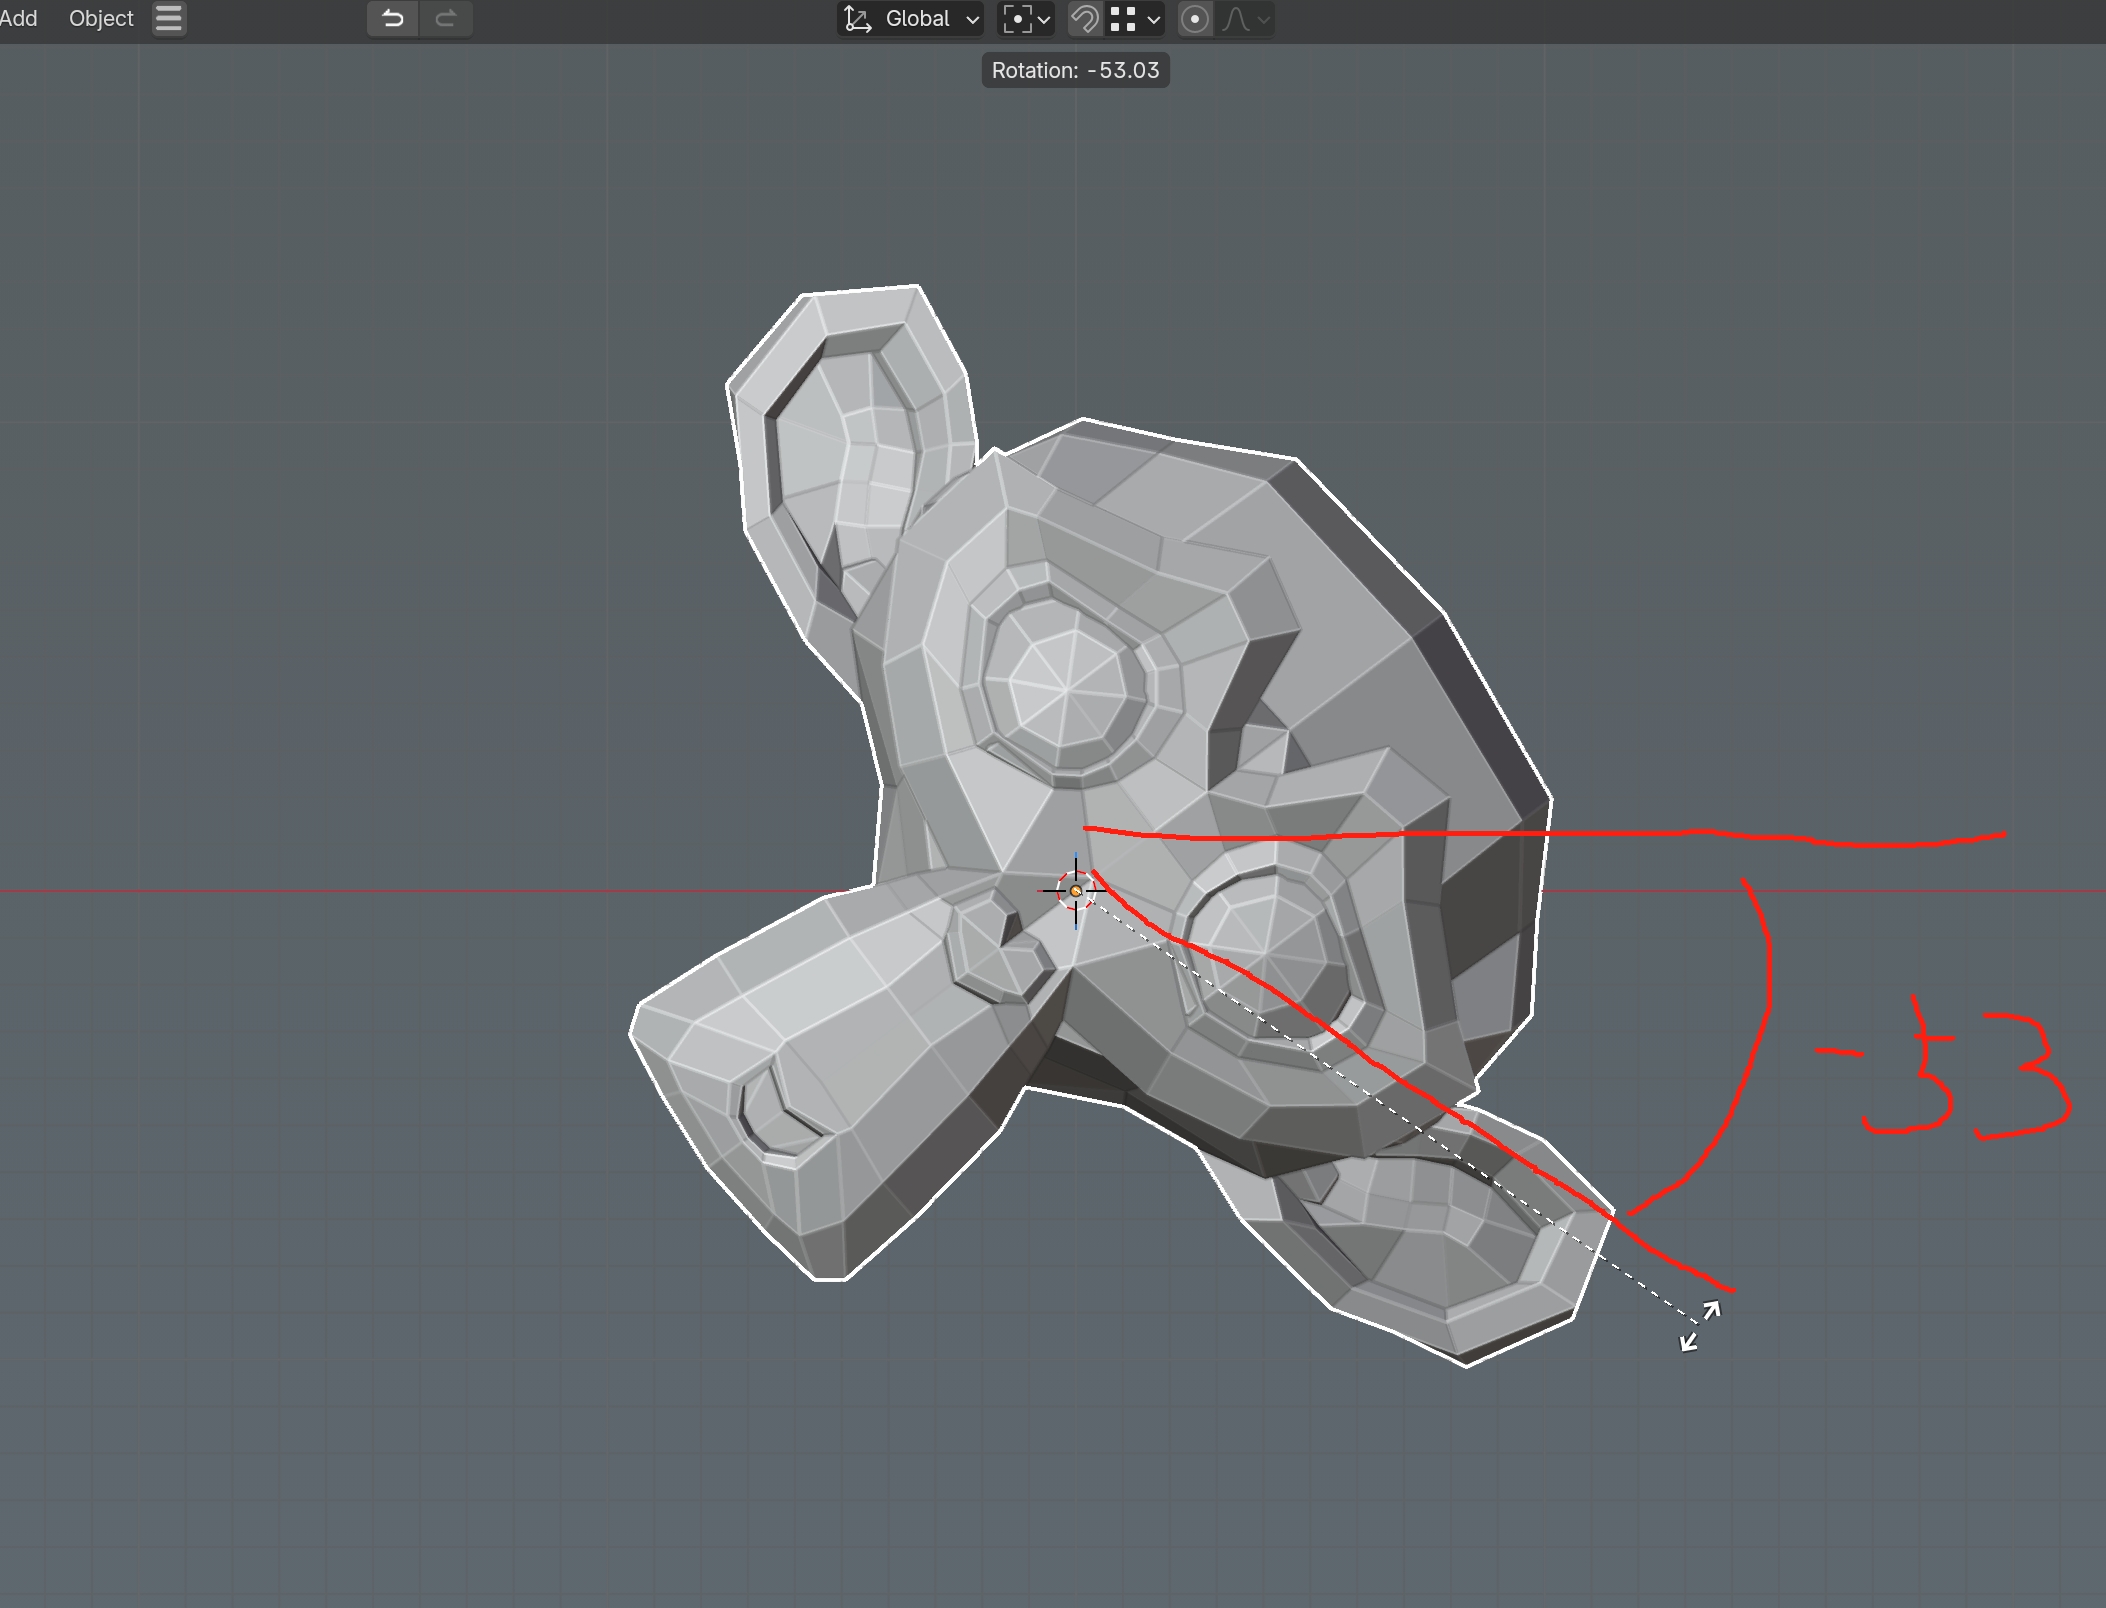Click the hamburger menu icon beside Object
Viewport: 2106px width, 1608px height.
coord(169,18)
